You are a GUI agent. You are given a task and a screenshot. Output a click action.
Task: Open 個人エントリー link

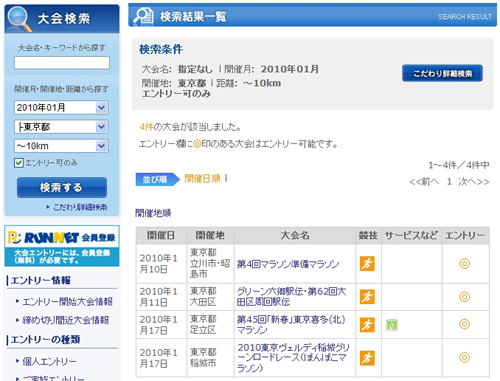click(49, 361)
